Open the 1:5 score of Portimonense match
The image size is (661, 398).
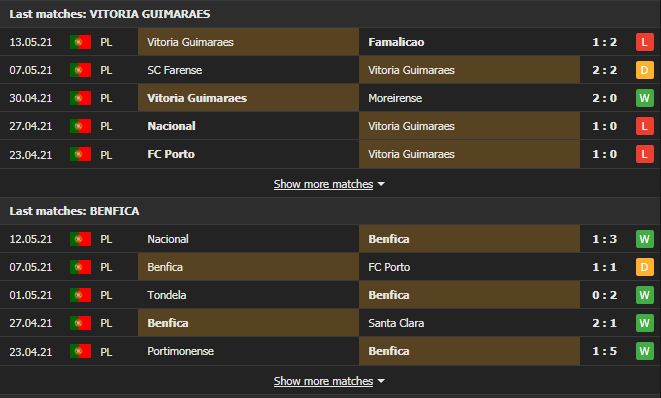click(605, 351)
